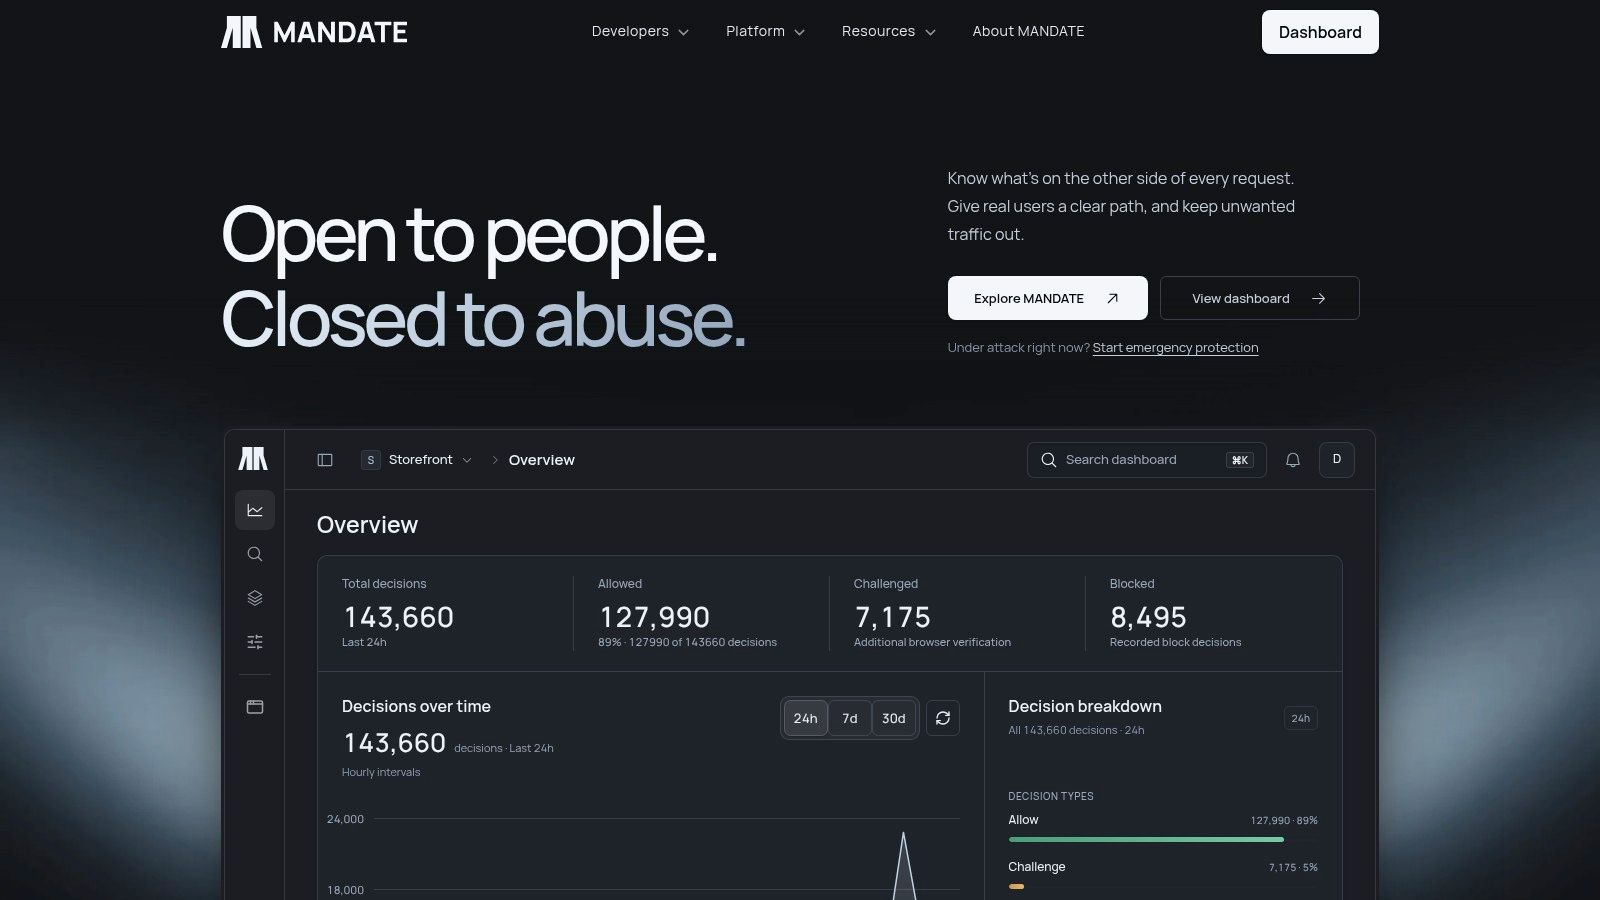Click Explore MANDATE button
1600x900 pixels.
coord(1048,298)
